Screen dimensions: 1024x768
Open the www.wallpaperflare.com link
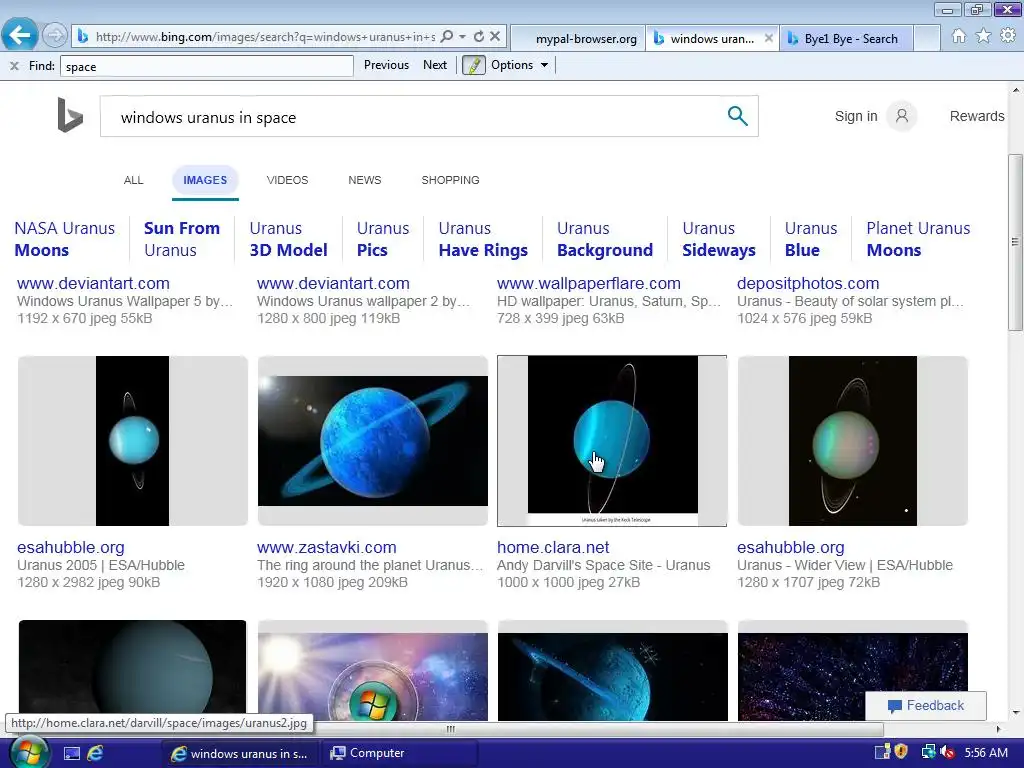tap(588, 283)
